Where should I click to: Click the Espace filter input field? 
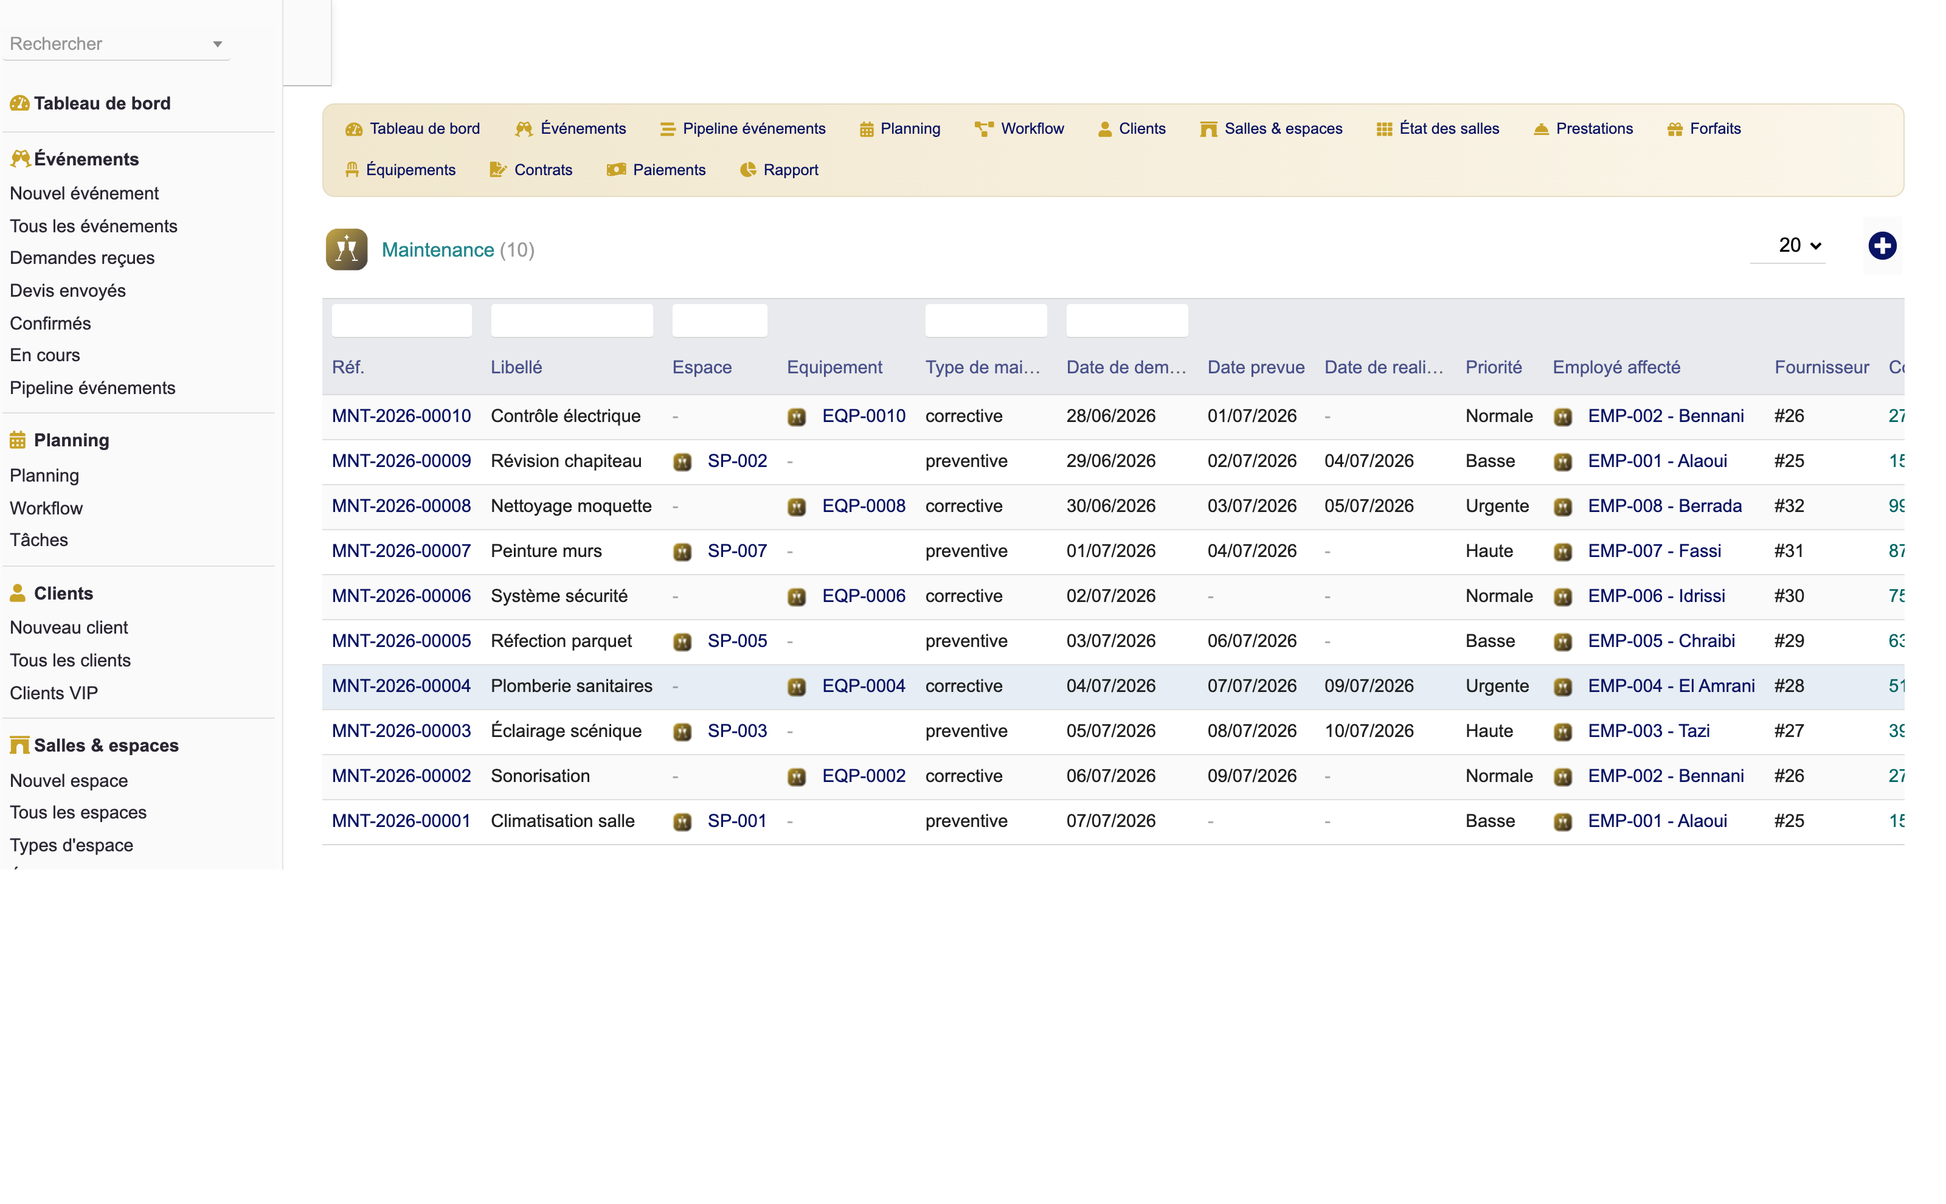[720, 321]
